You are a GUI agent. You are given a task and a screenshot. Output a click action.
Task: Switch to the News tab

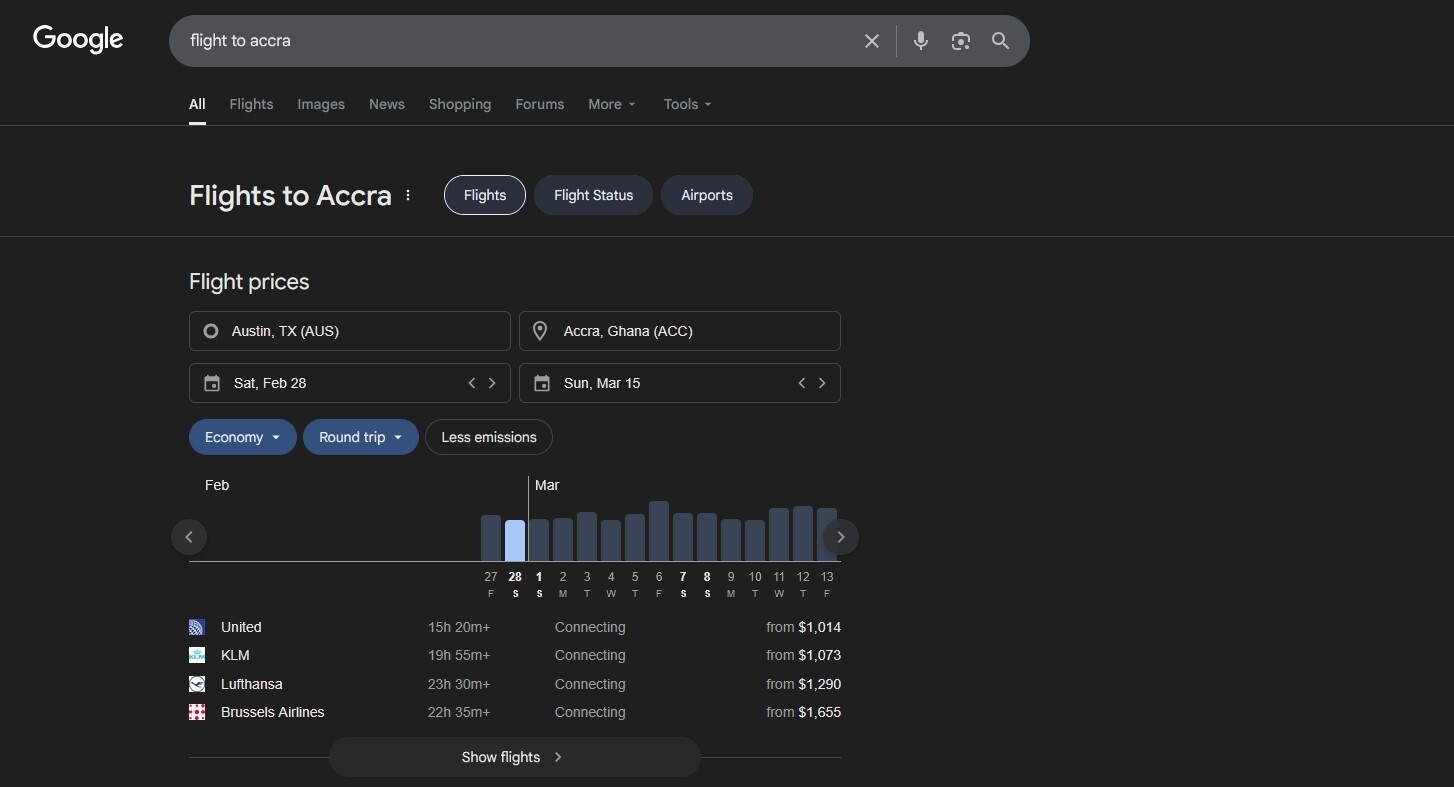coord(387,104)
